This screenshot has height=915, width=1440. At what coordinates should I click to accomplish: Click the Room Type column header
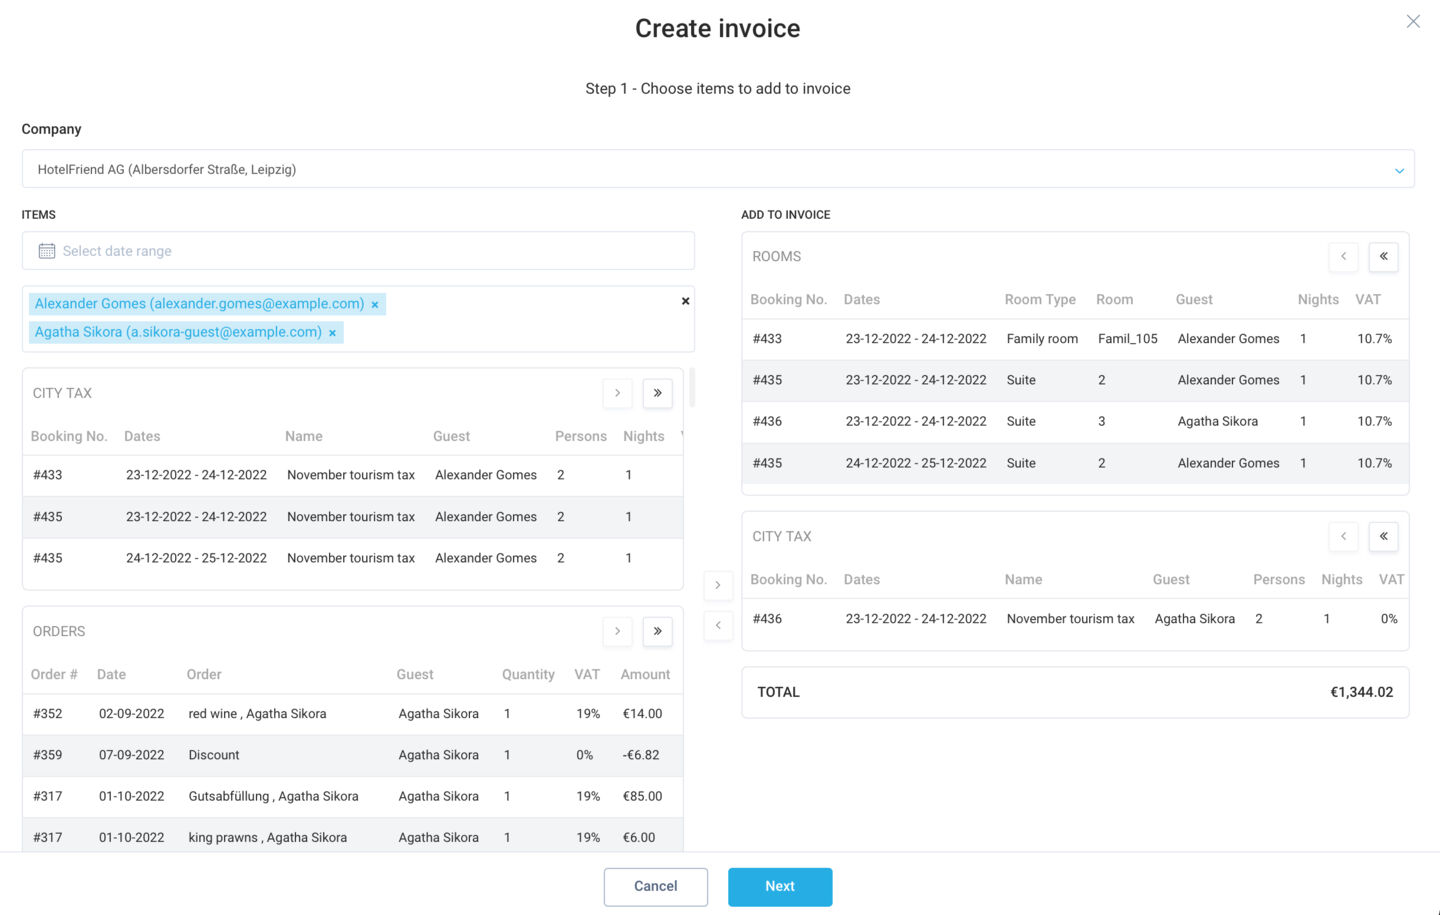coord(1040,300)
